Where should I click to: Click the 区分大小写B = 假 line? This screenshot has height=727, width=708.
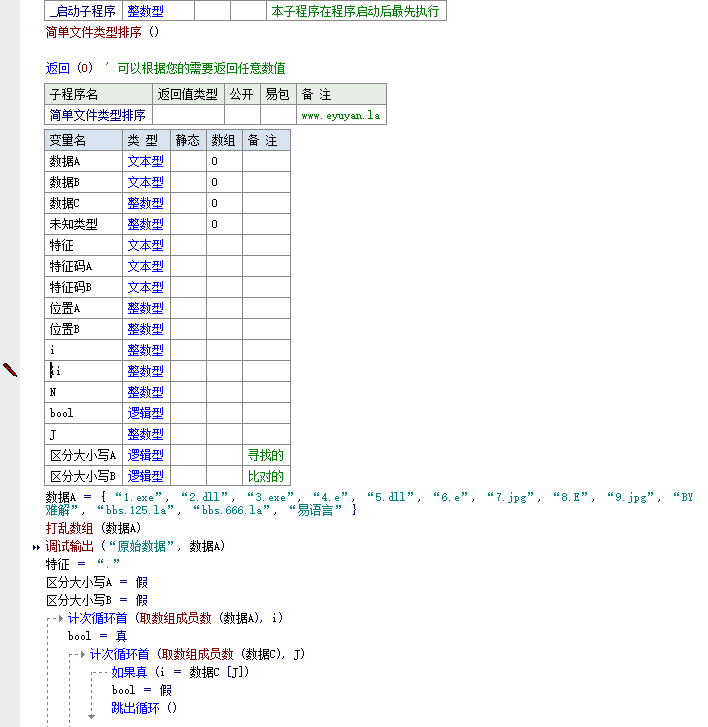pos(96,600)
